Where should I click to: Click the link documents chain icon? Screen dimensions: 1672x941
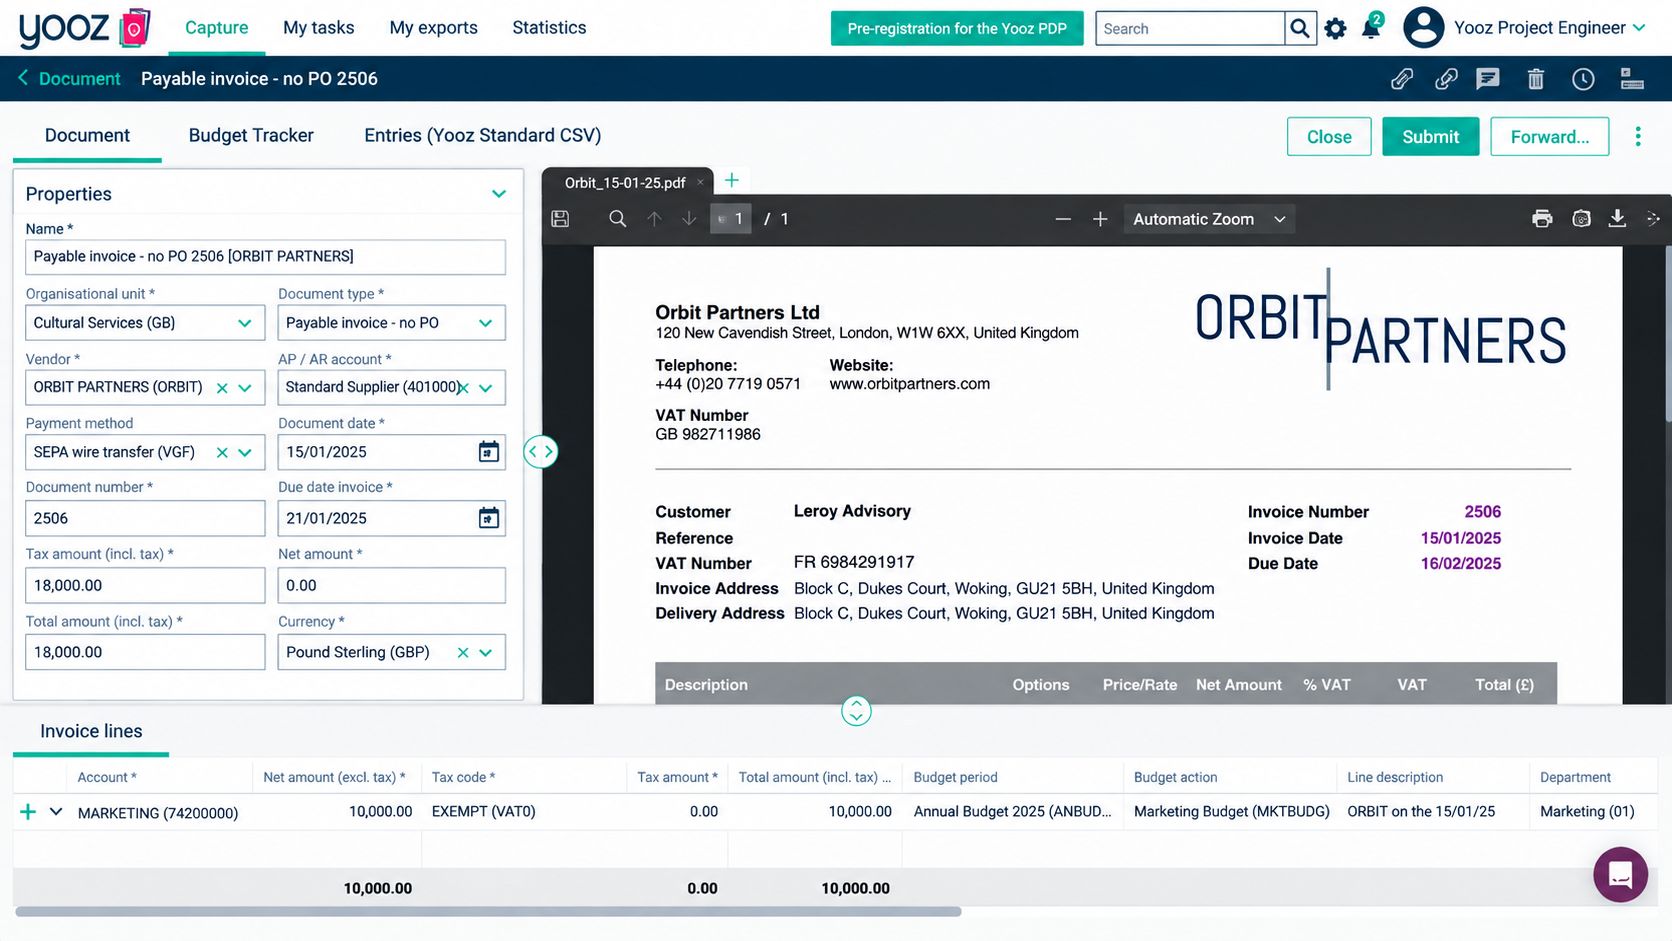coord(1446,79)
